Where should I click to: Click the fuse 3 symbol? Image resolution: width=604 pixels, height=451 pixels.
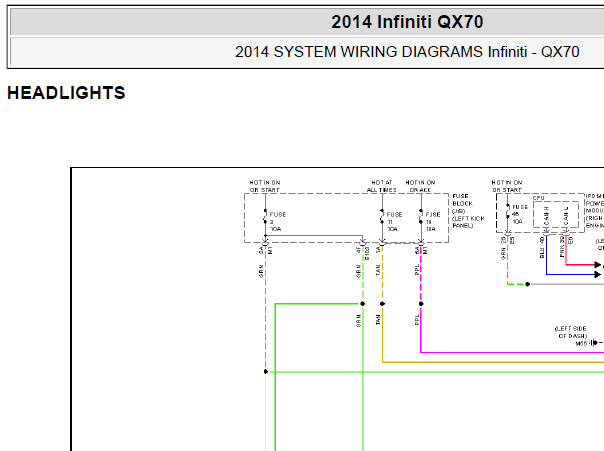pos(265,216)
